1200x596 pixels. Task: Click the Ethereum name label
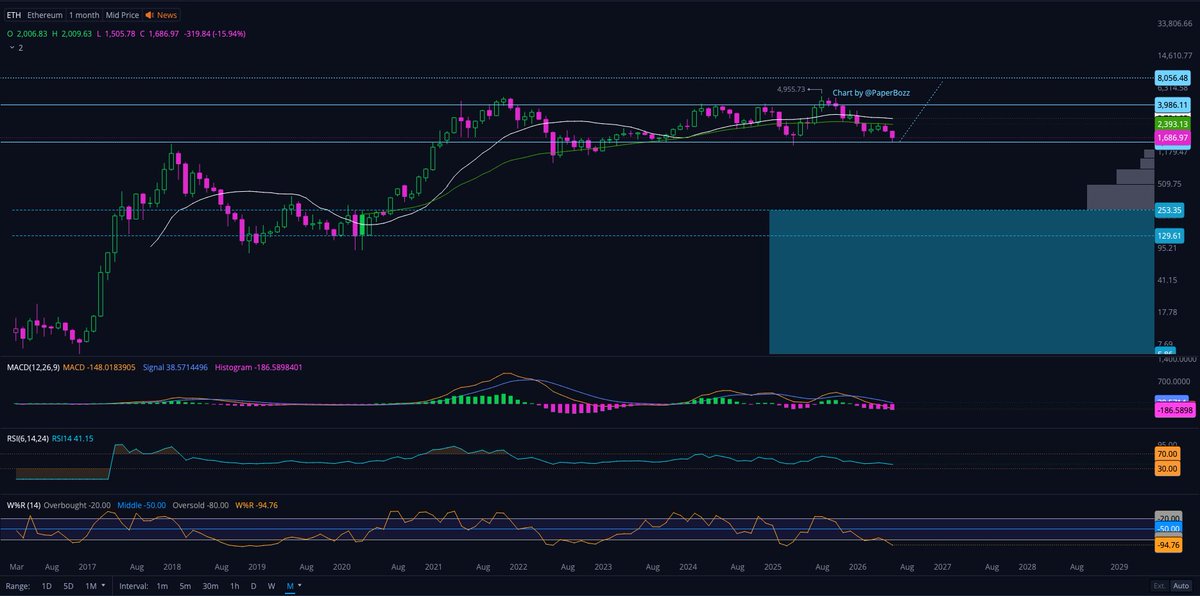pyautogui.click(x=43, y=16)
